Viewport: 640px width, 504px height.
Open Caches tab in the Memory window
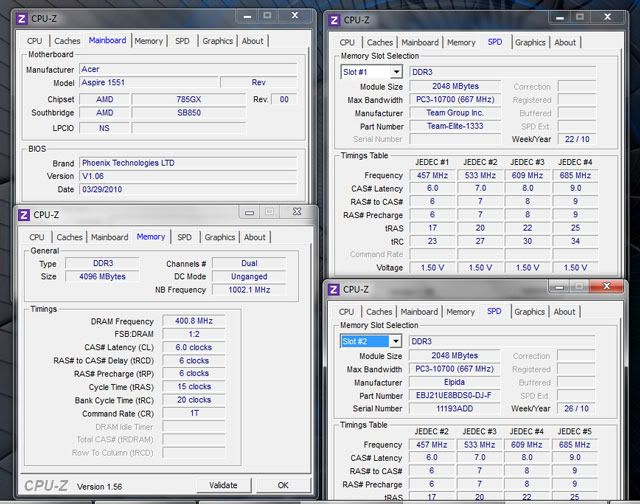click(x=69, y=237)
